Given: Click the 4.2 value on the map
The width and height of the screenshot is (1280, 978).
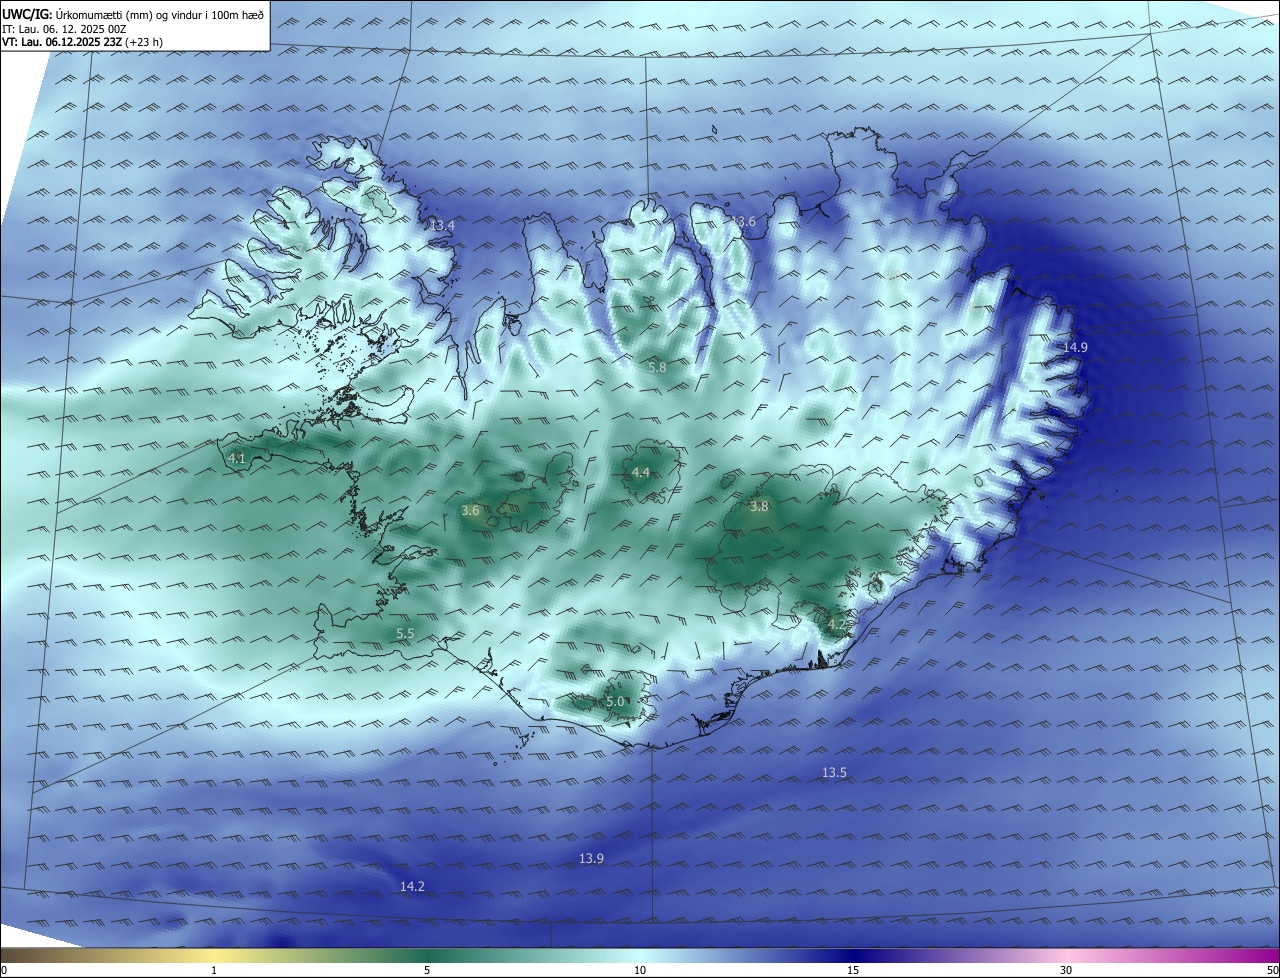Looking at the screenshot, I should coord(836,624).
